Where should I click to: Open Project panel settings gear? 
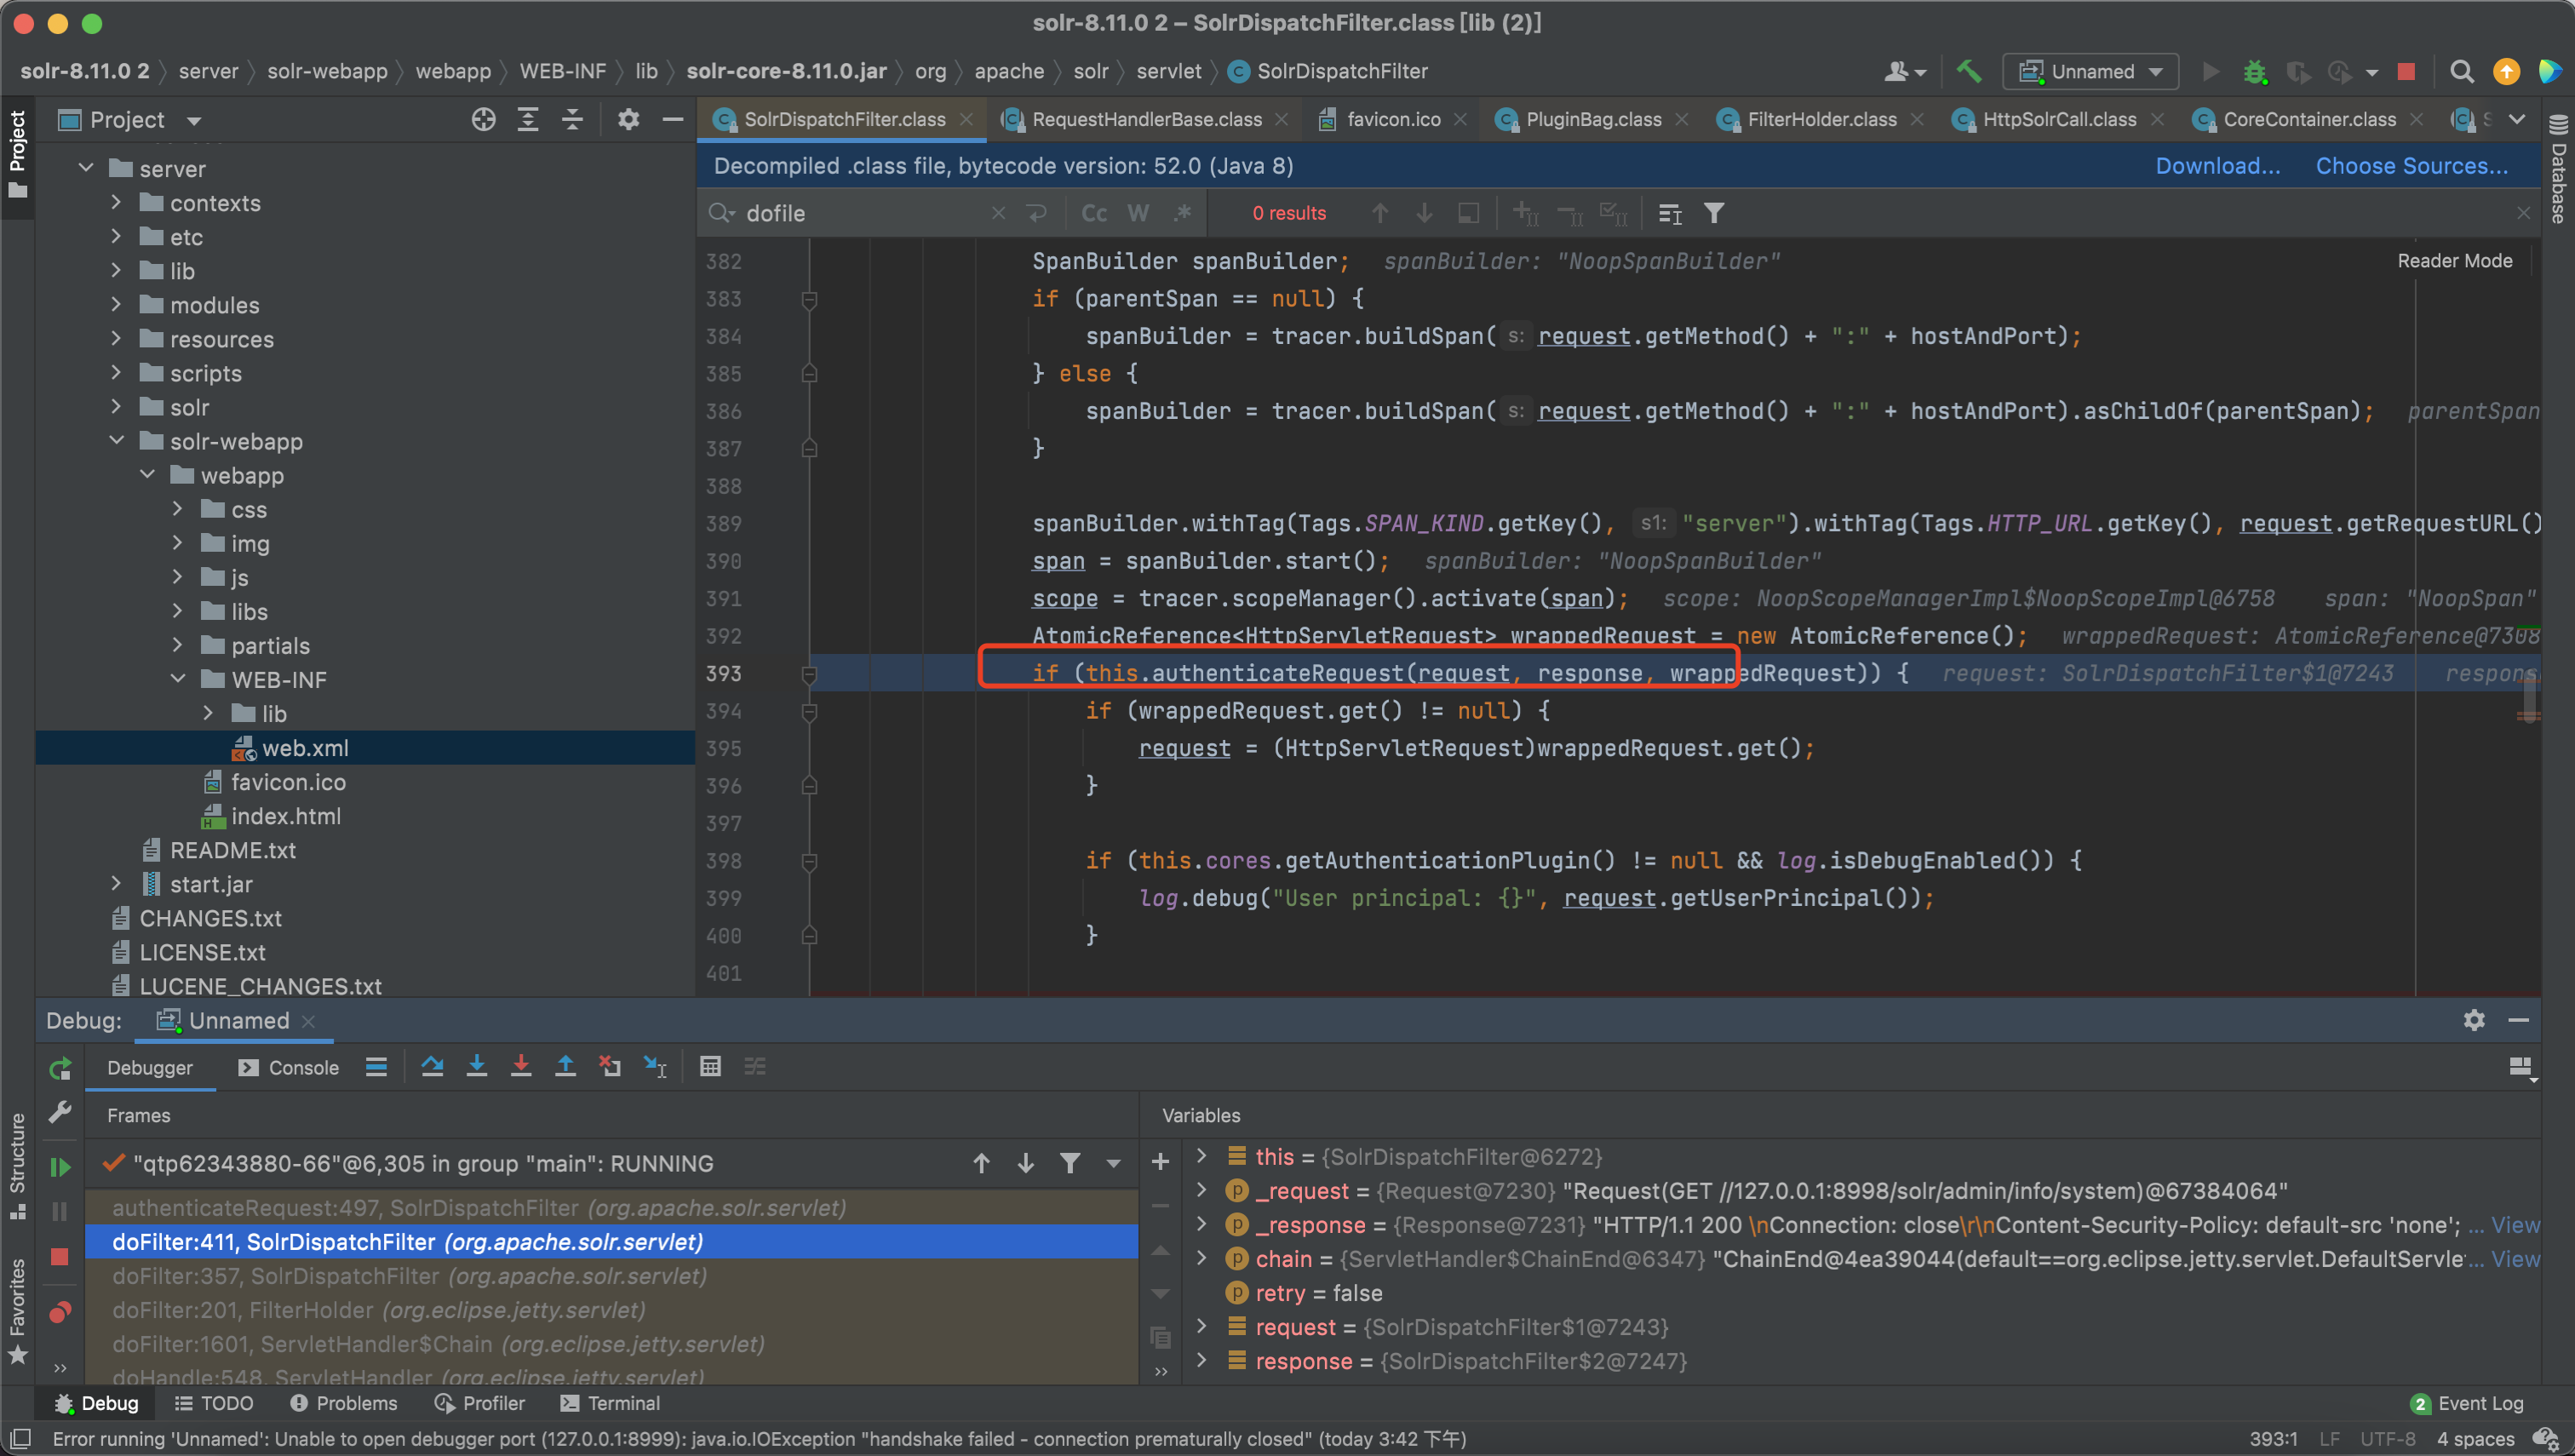(628, 120)
